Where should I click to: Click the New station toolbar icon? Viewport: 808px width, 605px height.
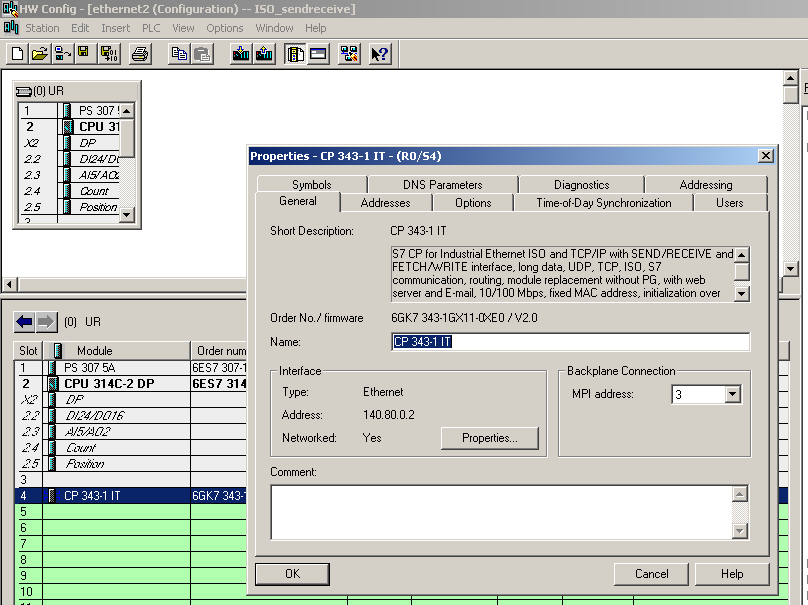[x=17, y=54]
